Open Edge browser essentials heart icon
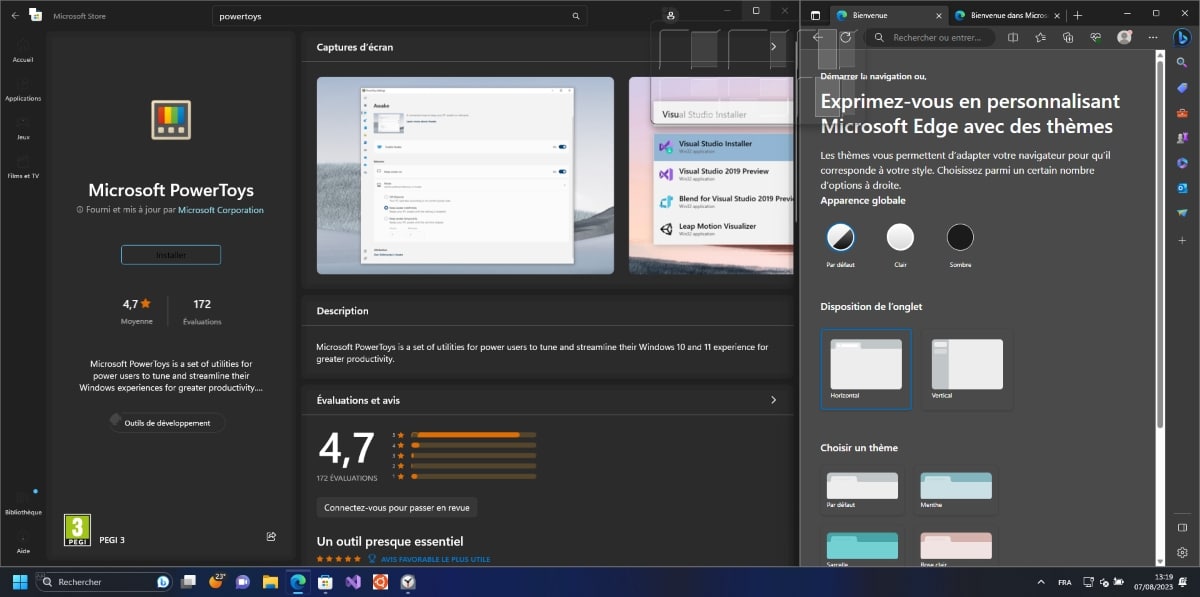The height and width of the screenshot is (597, 1200). pyautogui.click(x=1096, y=37)
